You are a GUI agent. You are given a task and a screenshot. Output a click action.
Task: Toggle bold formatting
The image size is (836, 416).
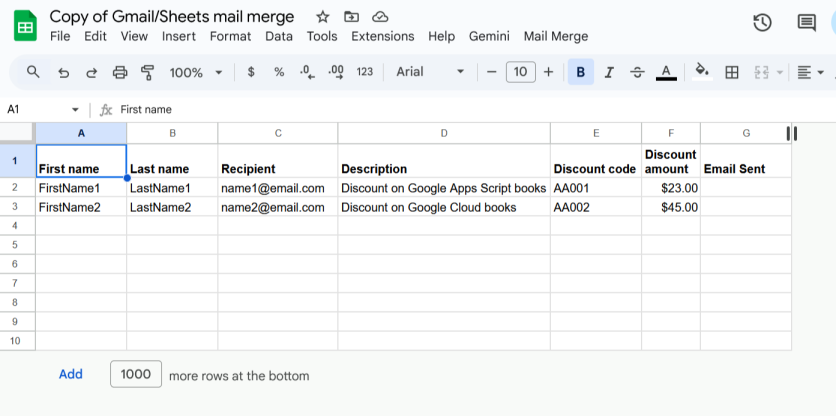pos(581,72)
